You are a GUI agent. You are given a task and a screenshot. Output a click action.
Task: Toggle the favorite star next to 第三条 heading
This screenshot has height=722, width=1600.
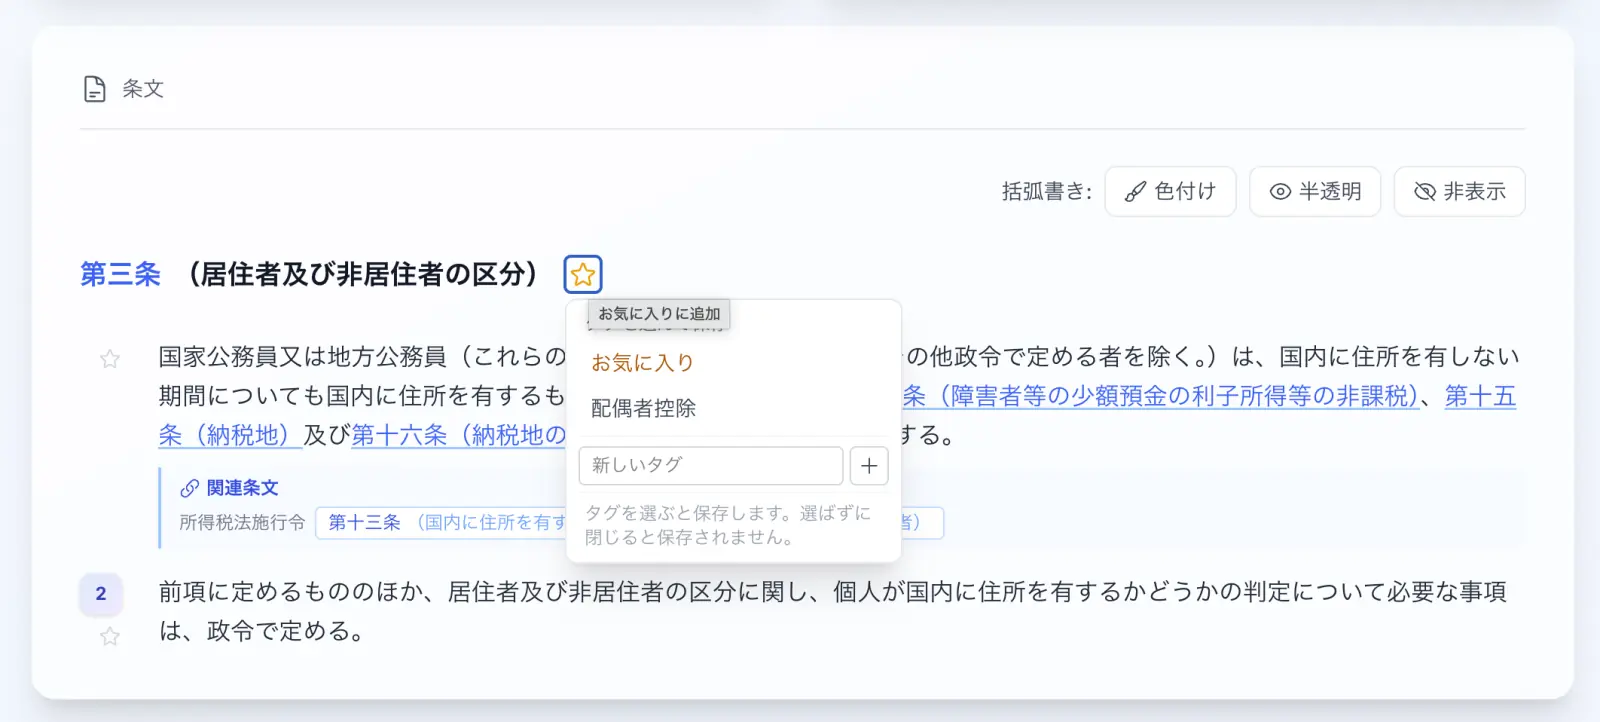point(583,274)
